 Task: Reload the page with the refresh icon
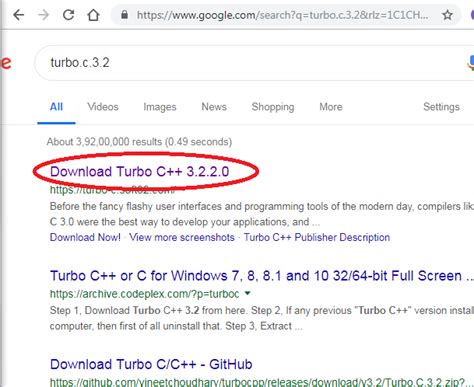pos(69,15)
